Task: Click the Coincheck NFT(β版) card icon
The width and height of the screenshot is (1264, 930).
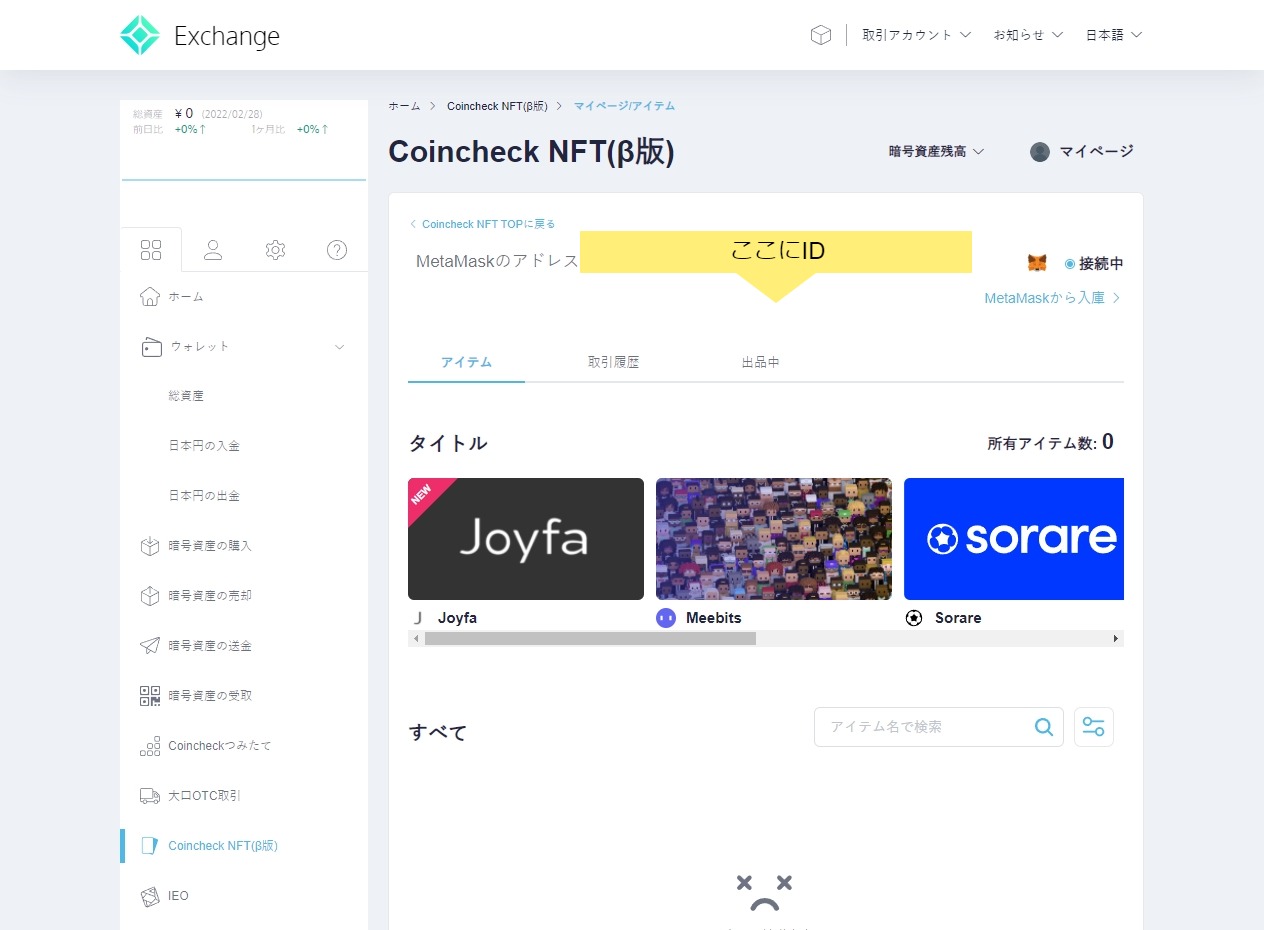Action: point(150,846)
